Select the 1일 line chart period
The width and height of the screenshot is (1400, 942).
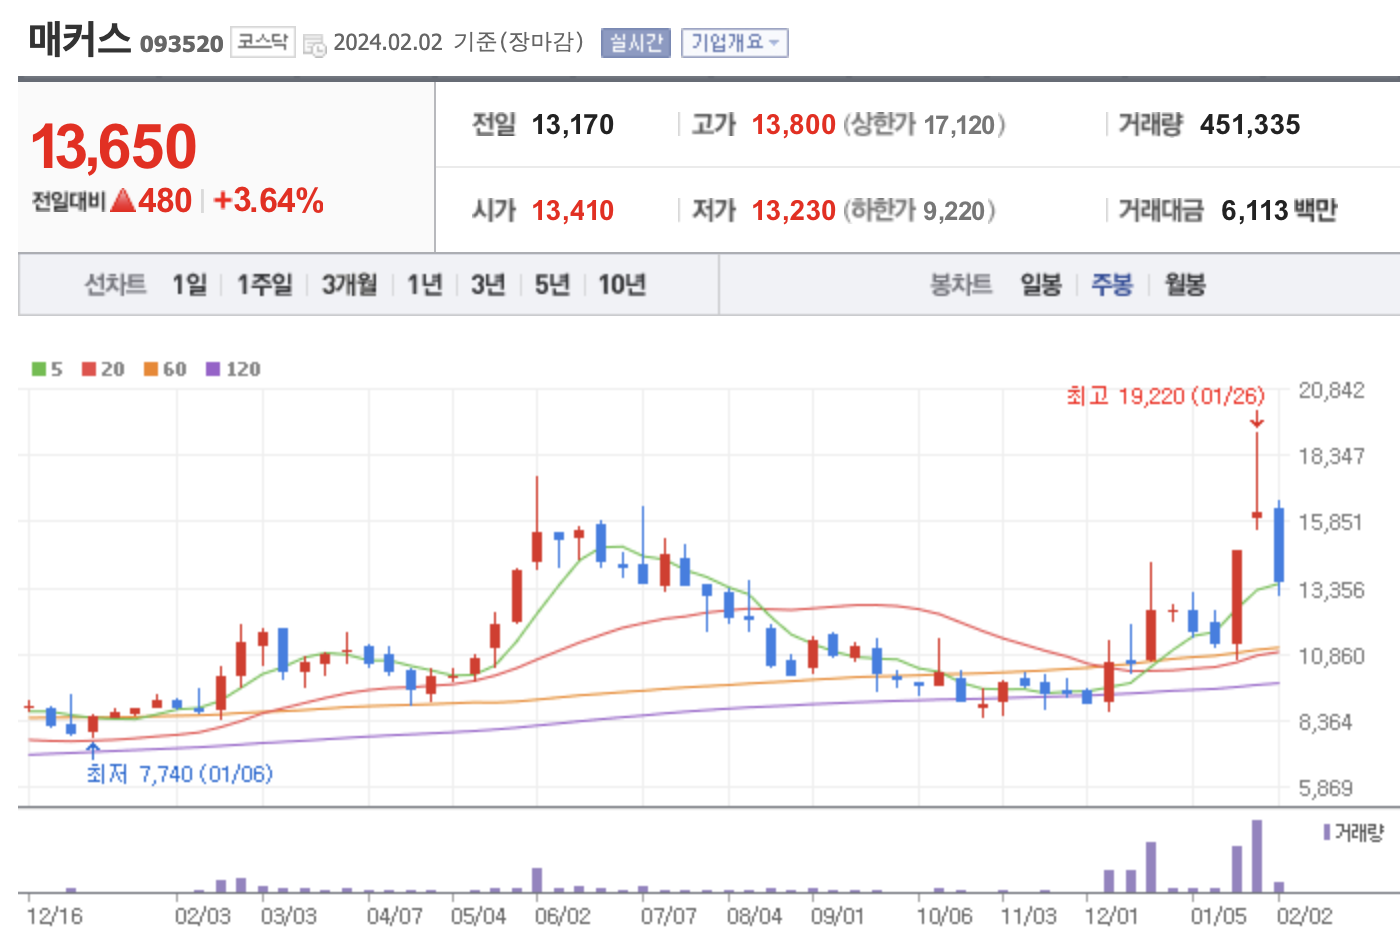189,285
